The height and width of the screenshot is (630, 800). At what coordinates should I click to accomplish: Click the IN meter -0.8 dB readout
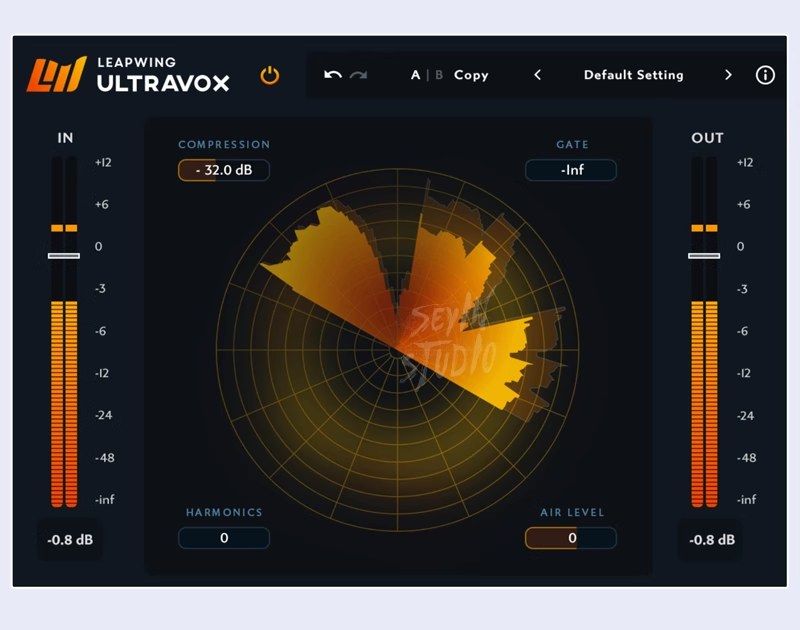(69, 540)
